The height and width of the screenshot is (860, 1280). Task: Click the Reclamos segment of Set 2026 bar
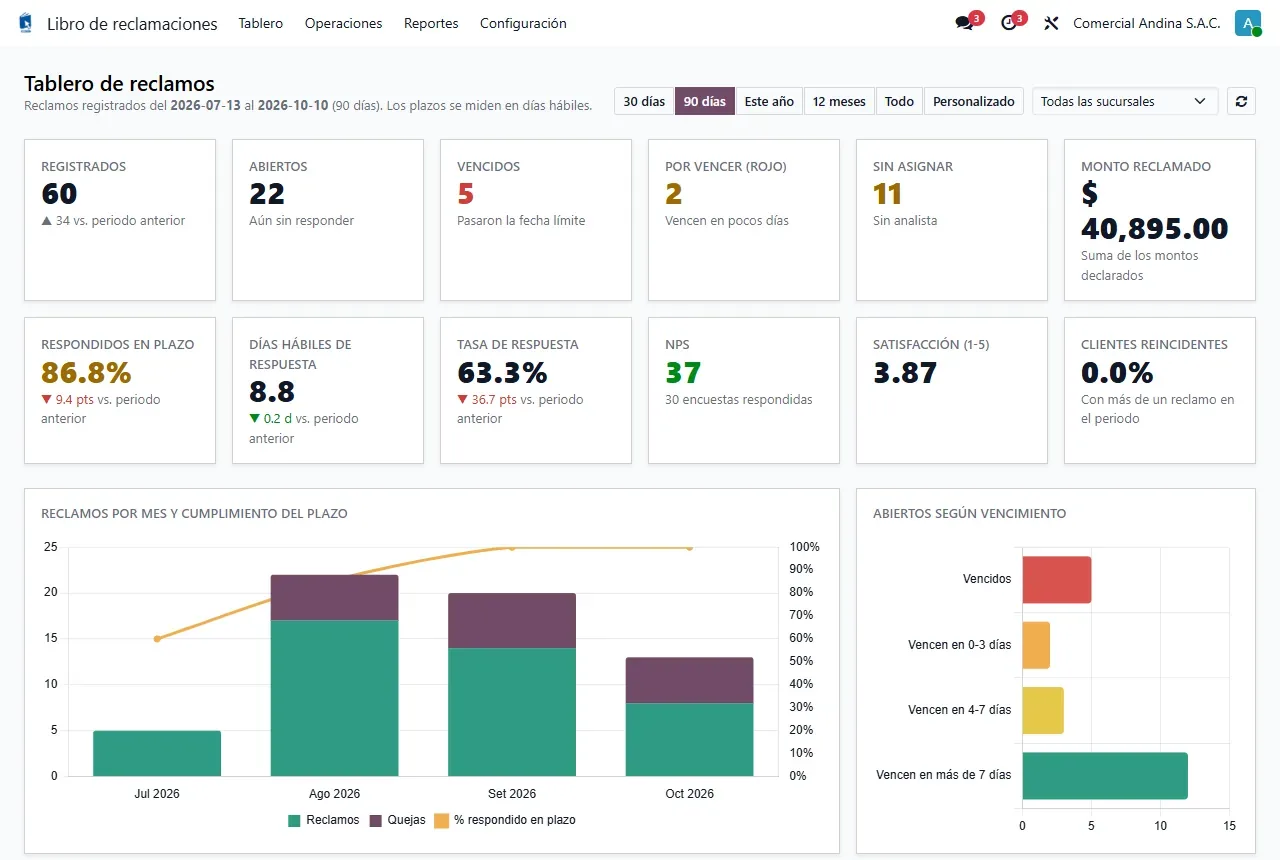pyautogui.click(x=512, y=712)
